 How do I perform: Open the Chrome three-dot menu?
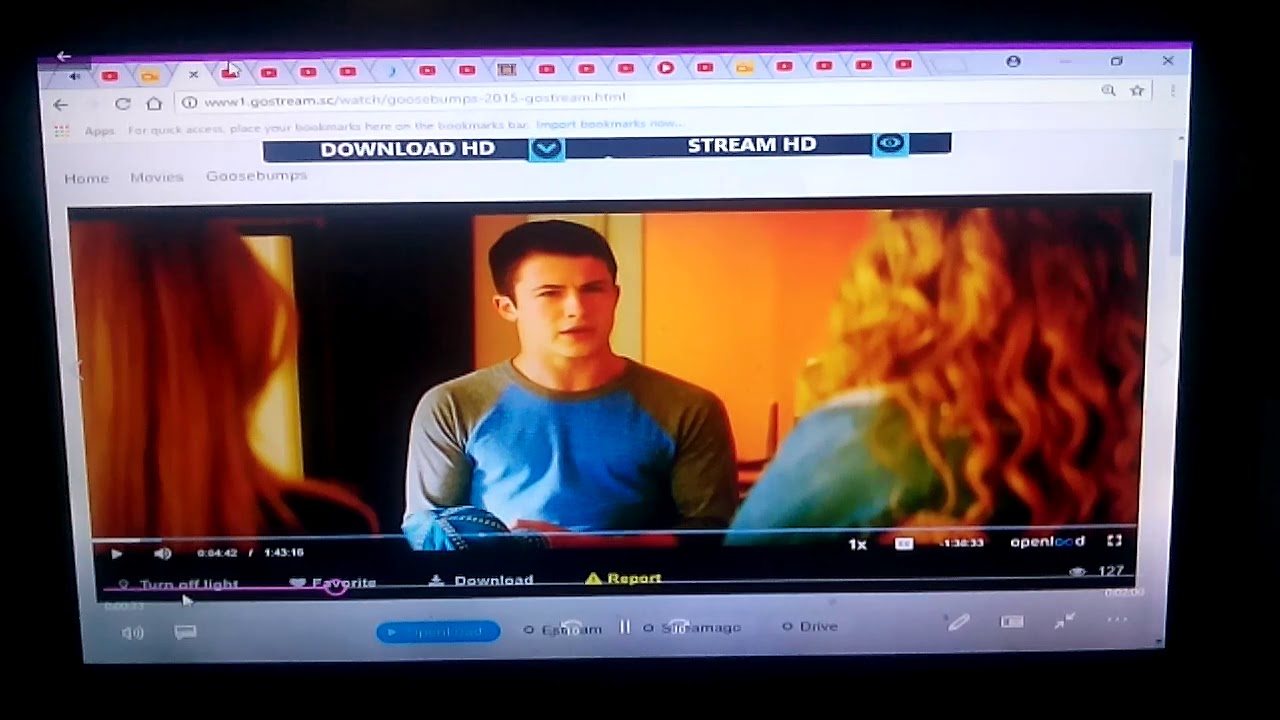(1172, 90)
